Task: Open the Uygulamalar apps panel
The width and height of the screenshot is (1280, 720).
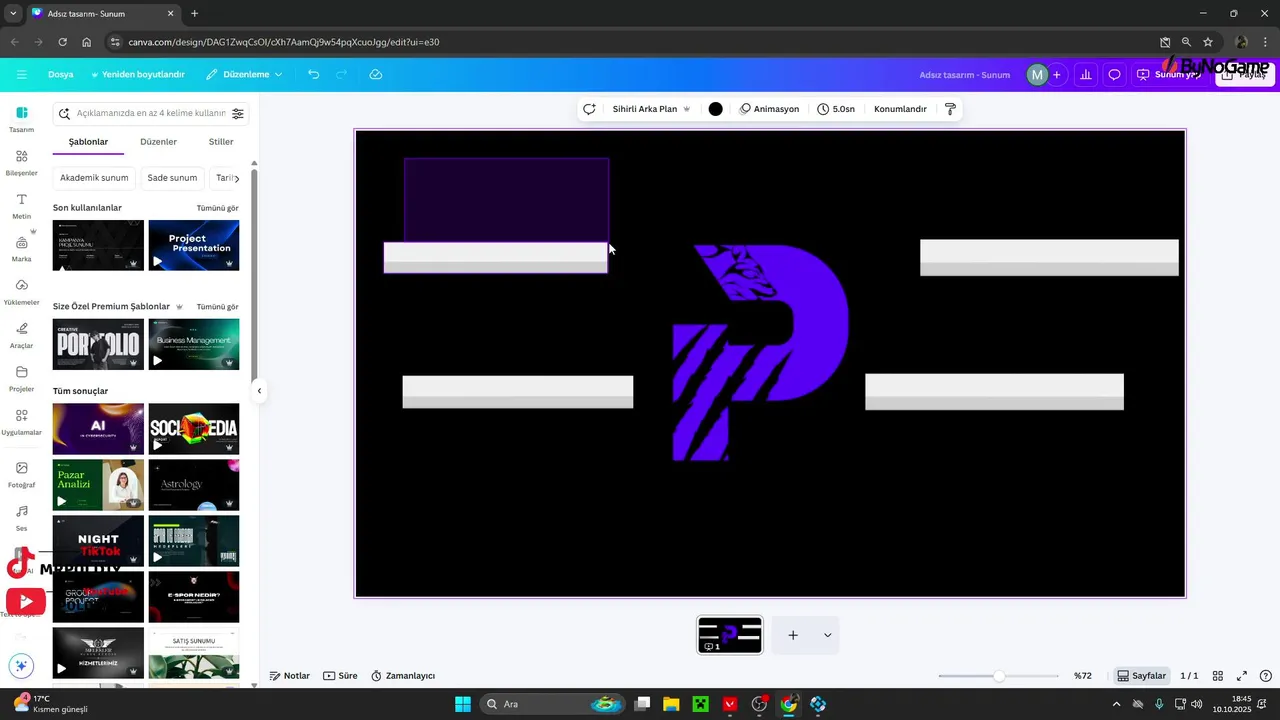Action: [x=22, y=422]
